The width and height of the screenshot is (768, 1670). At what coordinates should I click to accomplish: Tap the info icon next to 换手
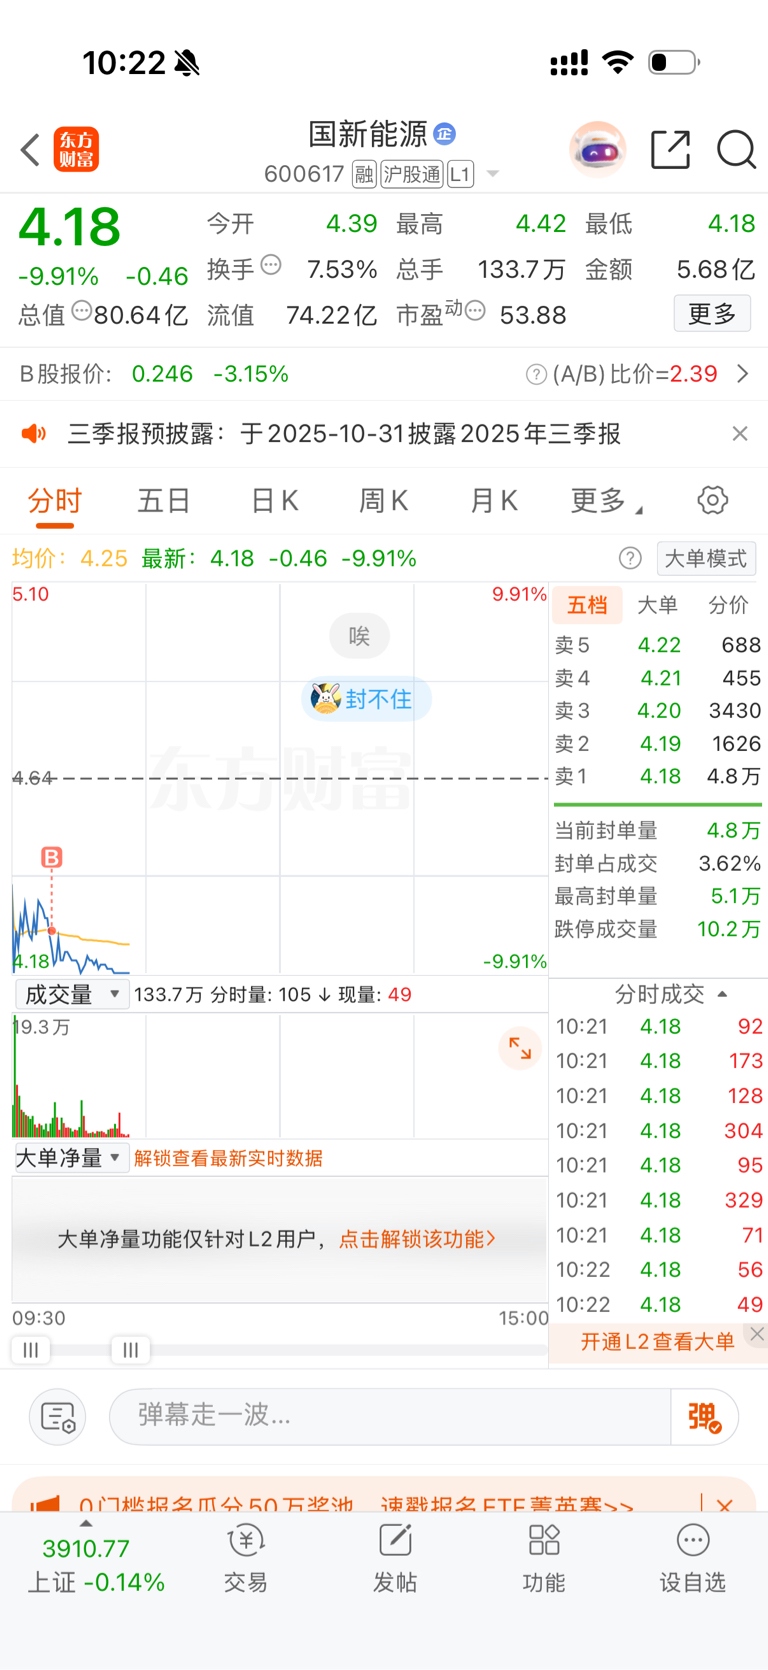click(x=271, y=265)
